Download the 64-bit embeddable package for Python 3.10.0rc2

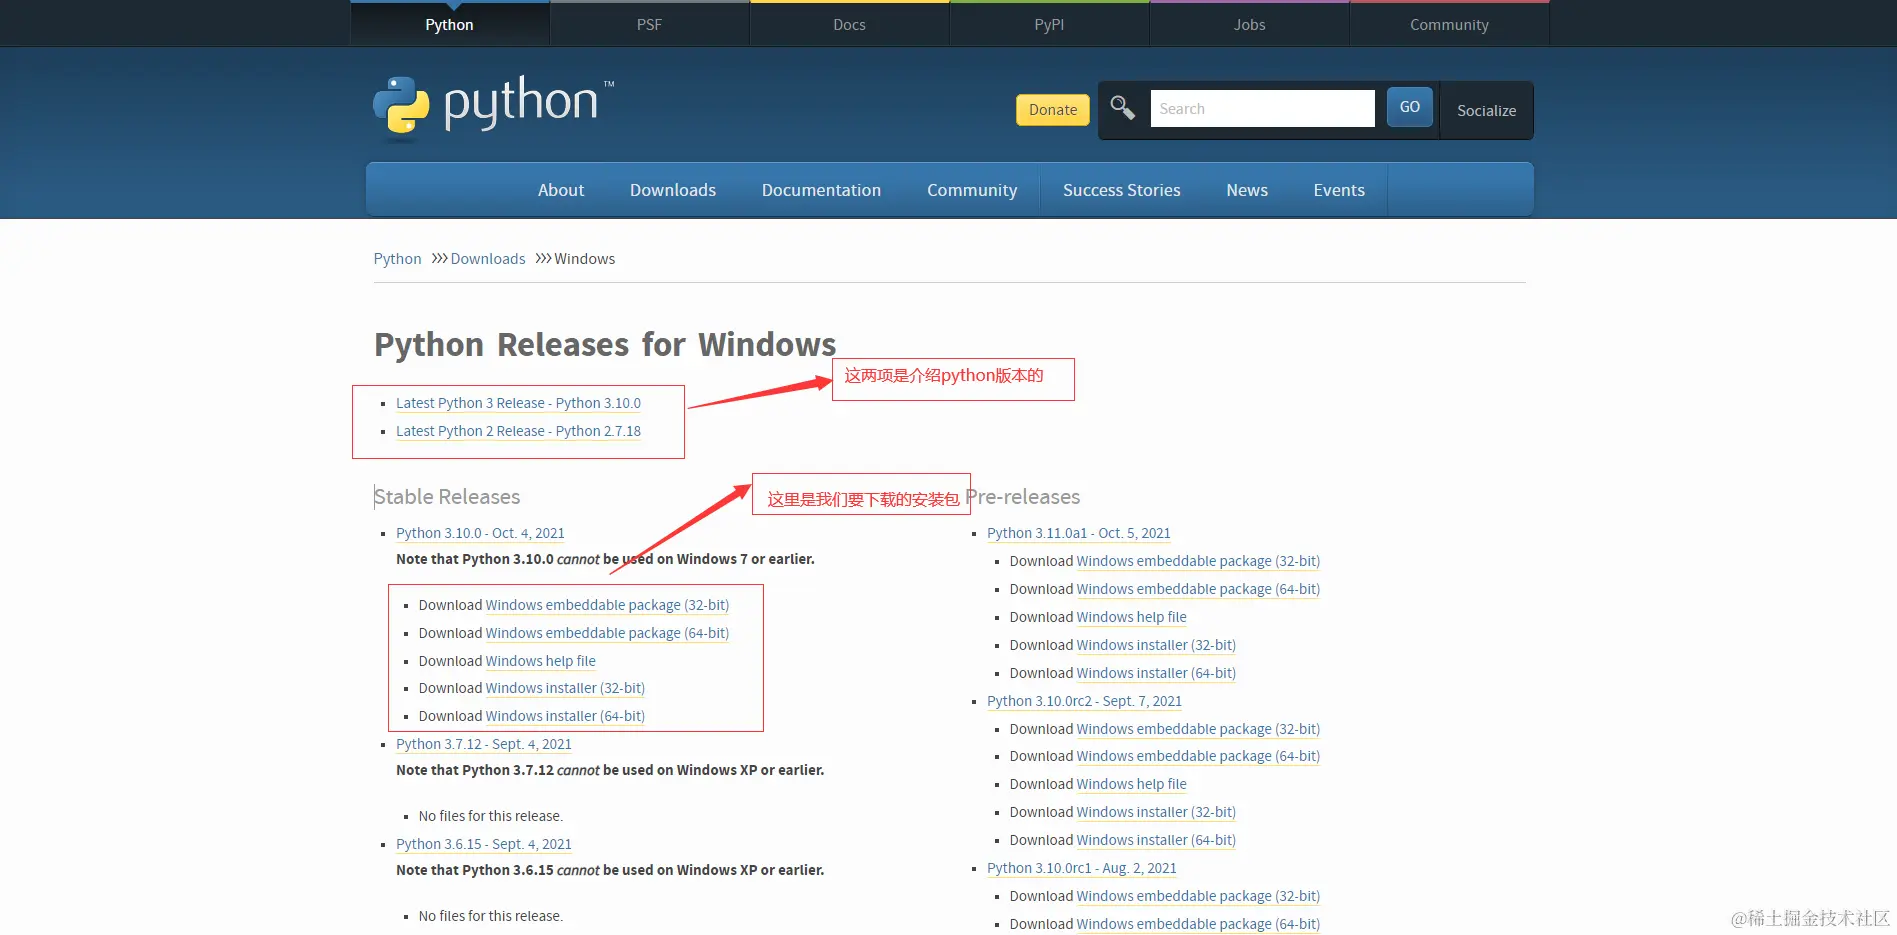[1198, 756]
